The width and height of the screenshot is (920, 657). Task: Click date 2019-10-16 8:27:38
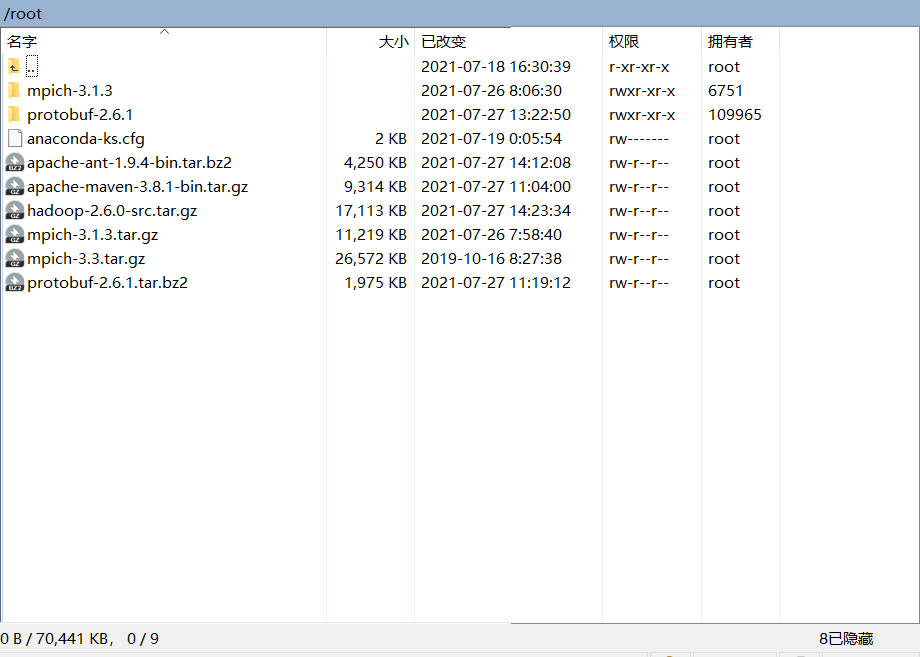(x=492, y=259)
